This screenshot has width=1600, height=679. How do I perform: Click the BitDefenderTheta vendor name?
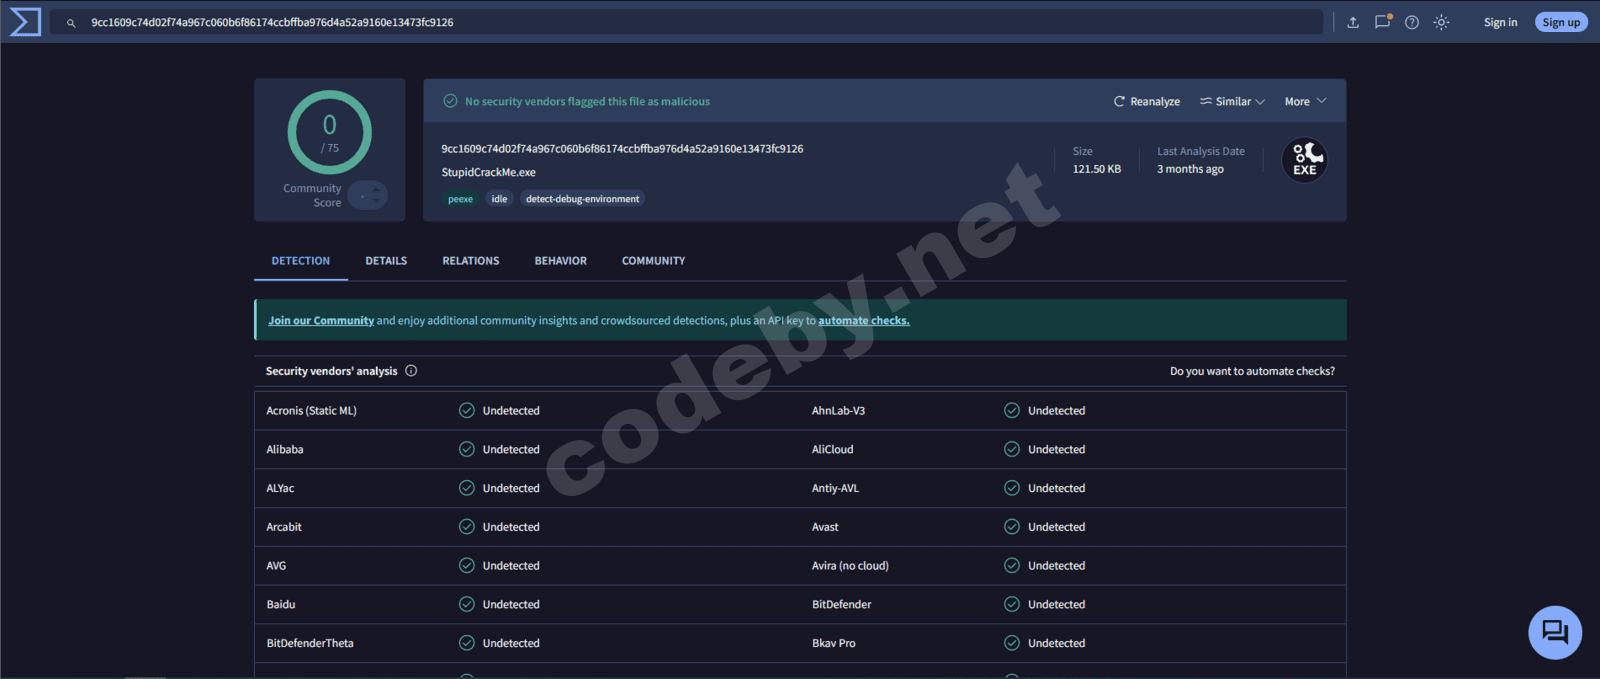[x=310, y=644]
